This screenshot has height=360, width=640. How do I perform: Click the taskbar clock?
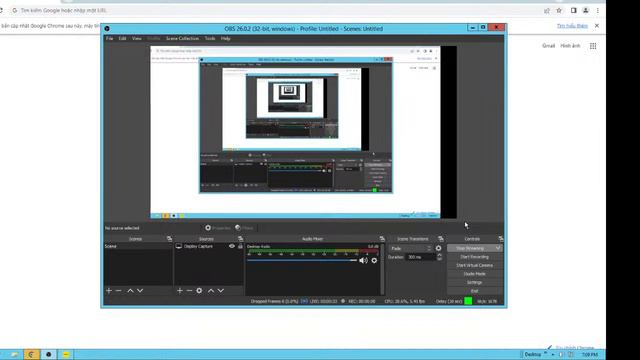click(x=590, y=354)
